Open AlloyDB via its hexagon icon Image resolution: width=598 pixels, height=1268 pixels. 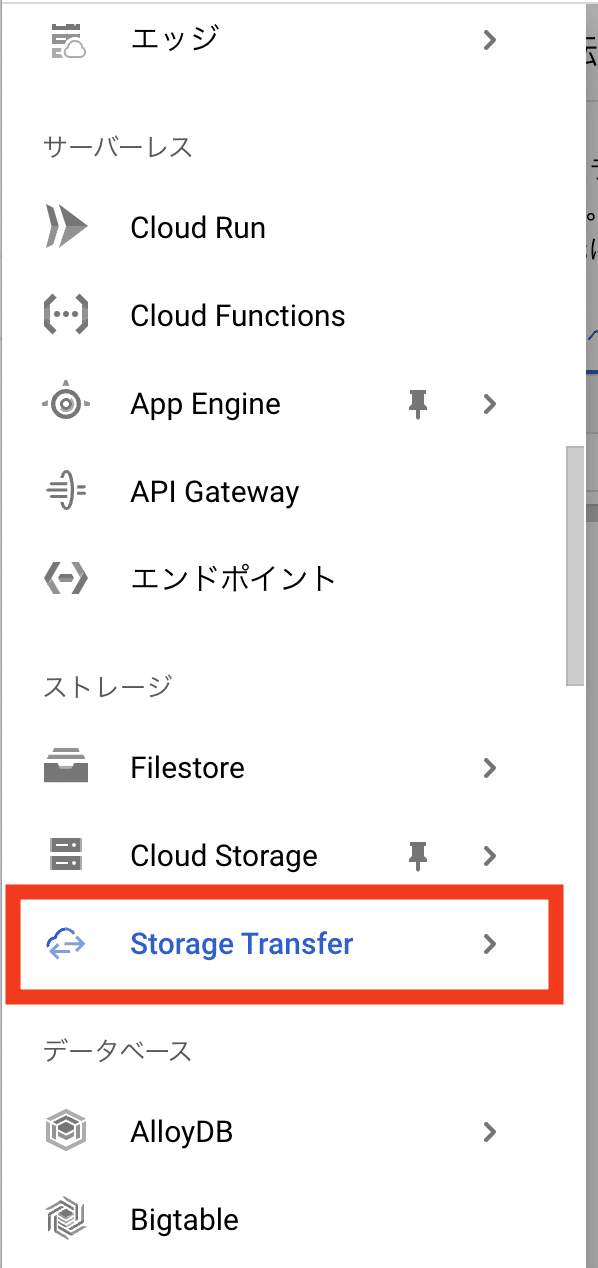(64, 1131)
